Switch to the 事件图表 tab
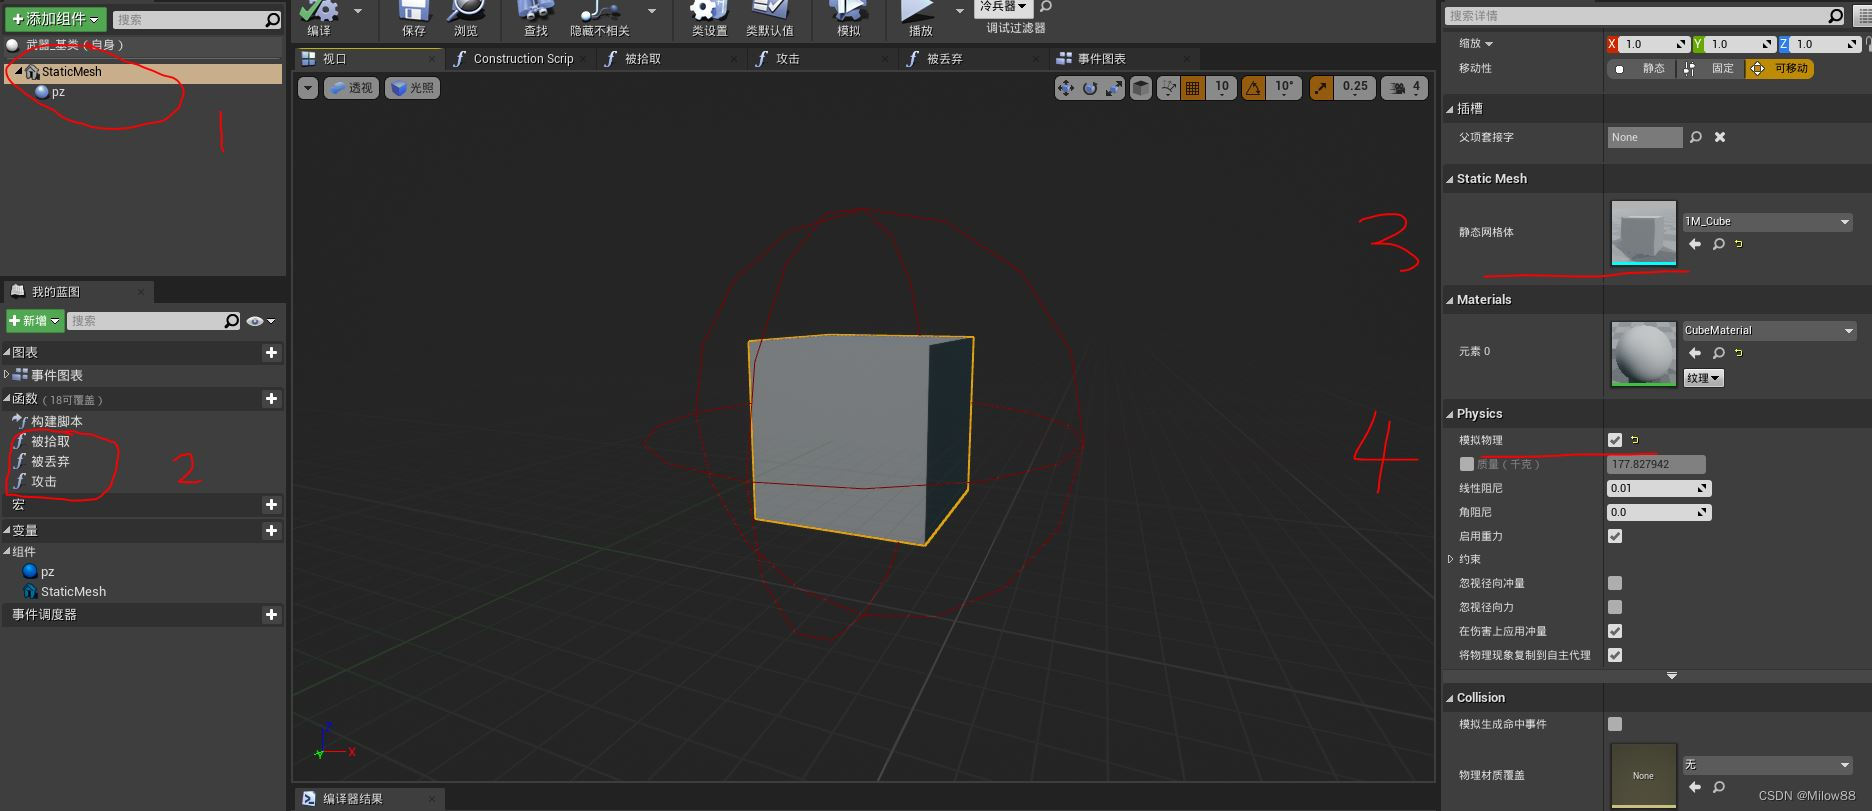 pyautogui.click(x=1101, y=59)
